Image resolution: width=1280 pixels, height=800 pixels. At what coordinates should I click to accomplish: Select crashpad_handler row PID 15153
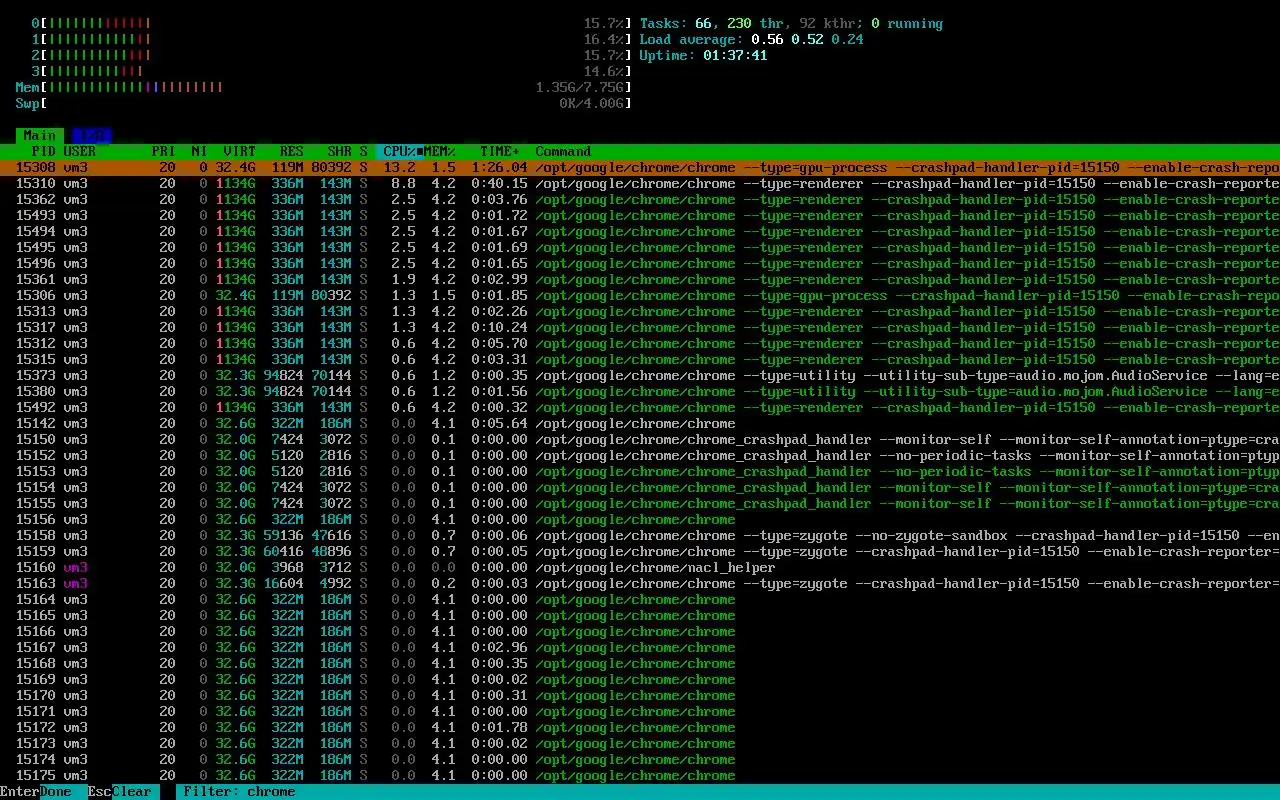(640, 471)
